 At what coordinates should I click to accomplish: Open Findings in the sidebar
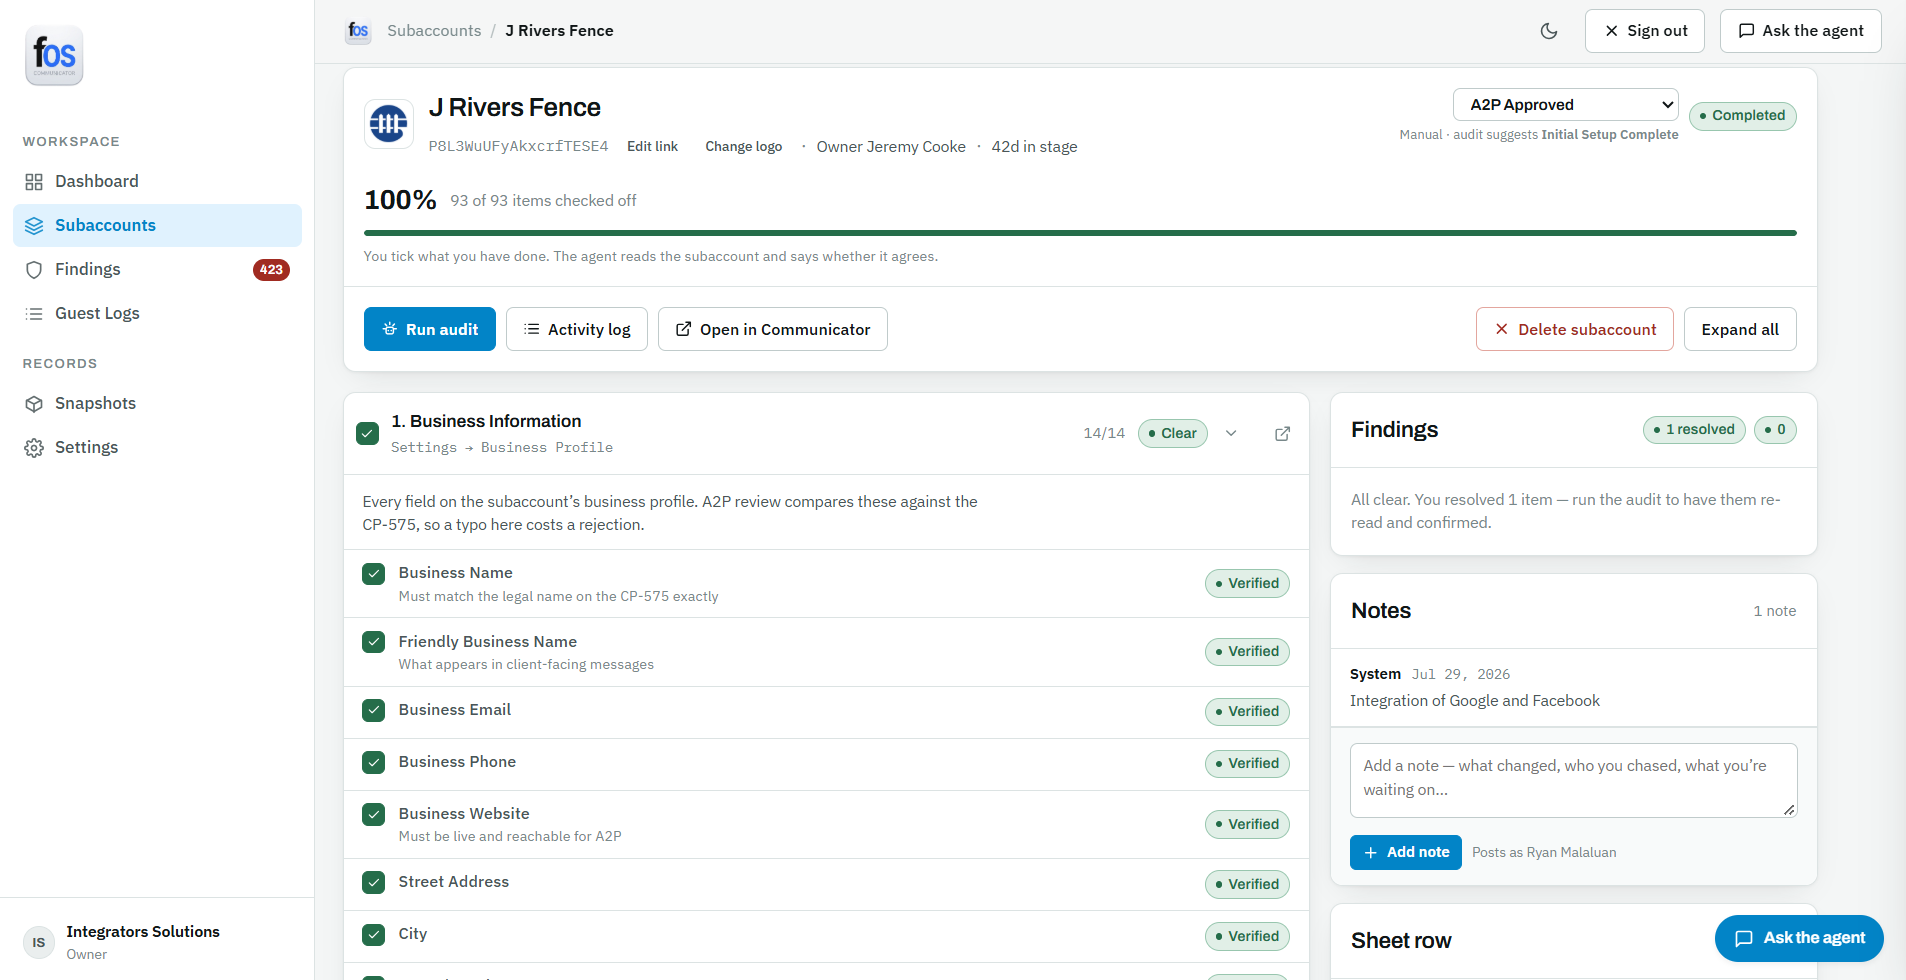tap(157, 269)
